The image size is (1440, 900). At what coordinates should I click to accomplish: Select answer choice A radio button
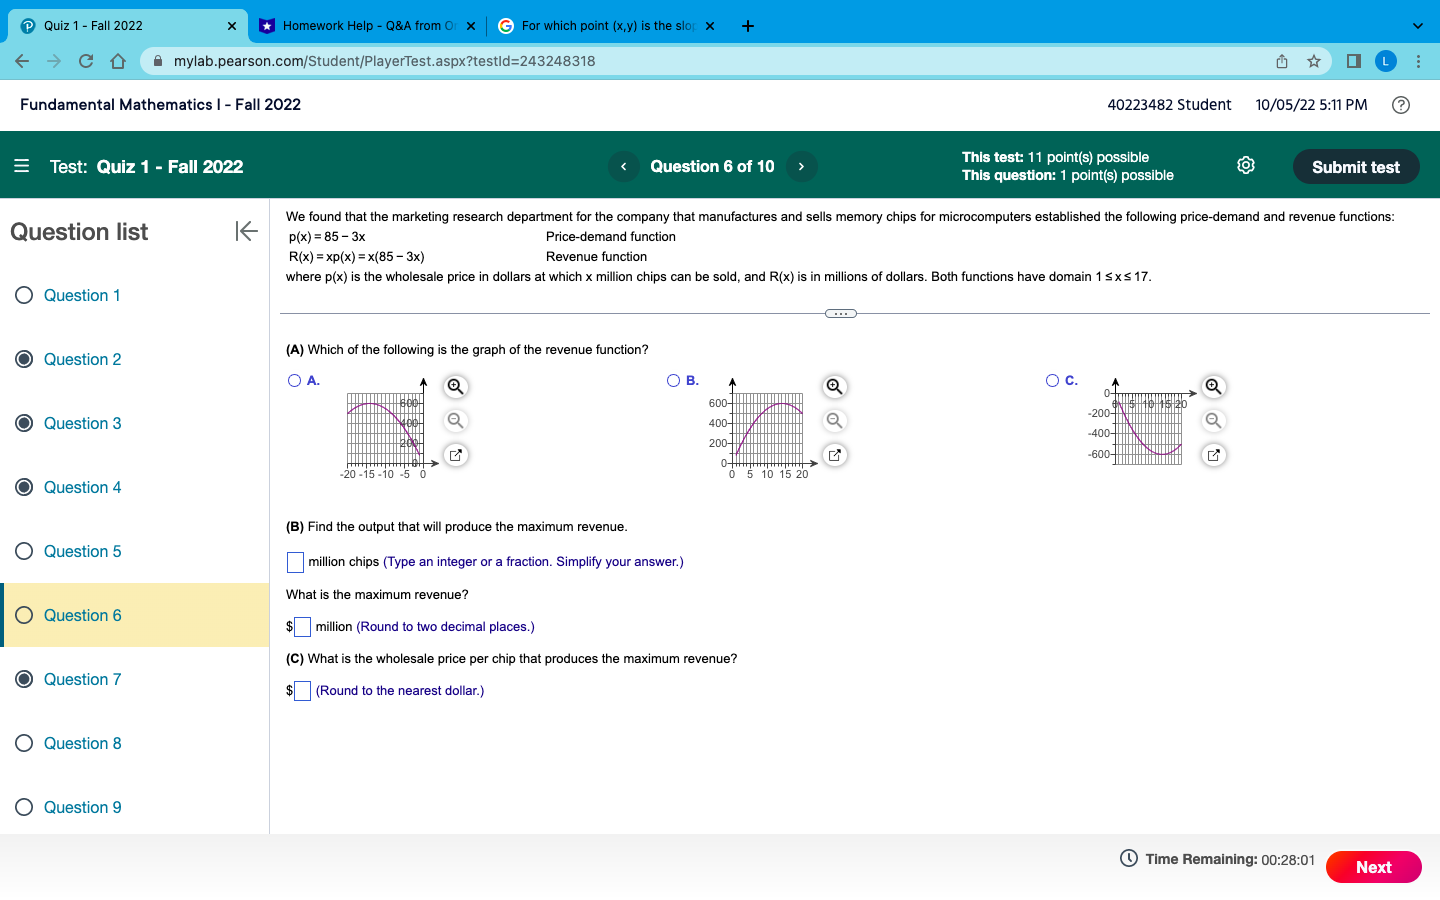click(x=294, y=380)
